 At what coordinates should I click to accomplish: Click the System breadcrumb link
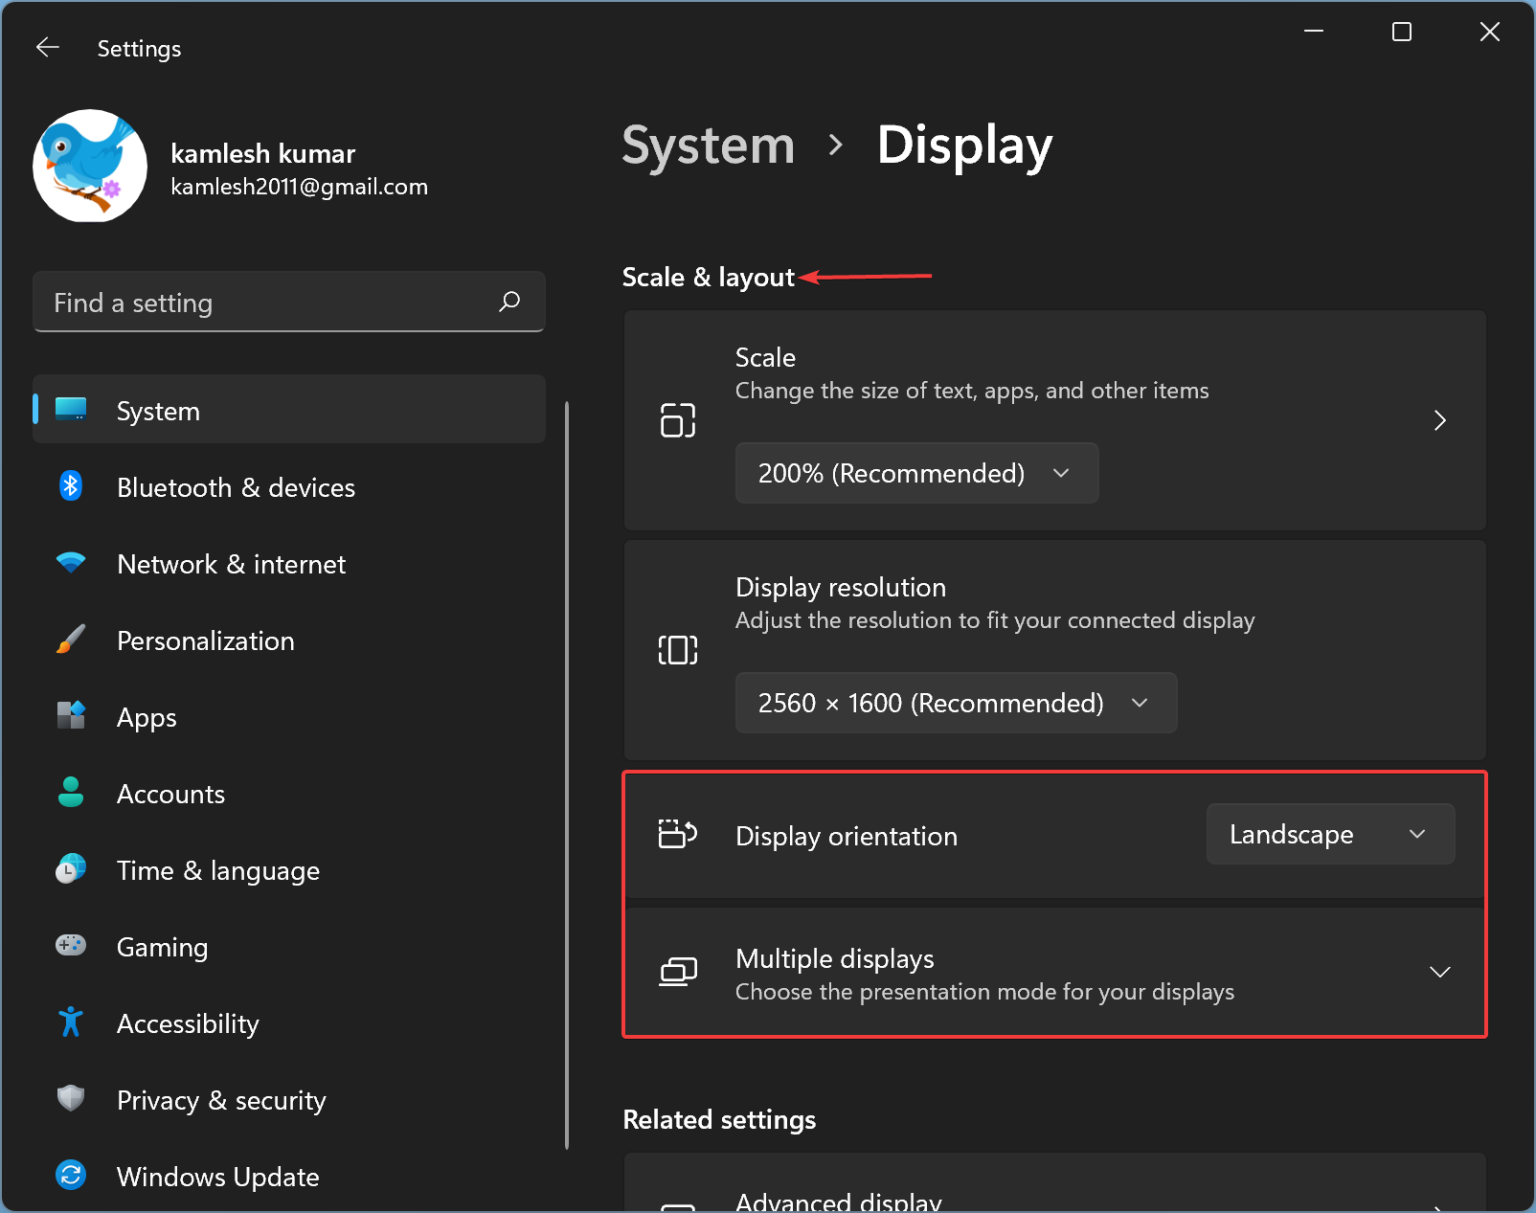(x=707, y=145)
